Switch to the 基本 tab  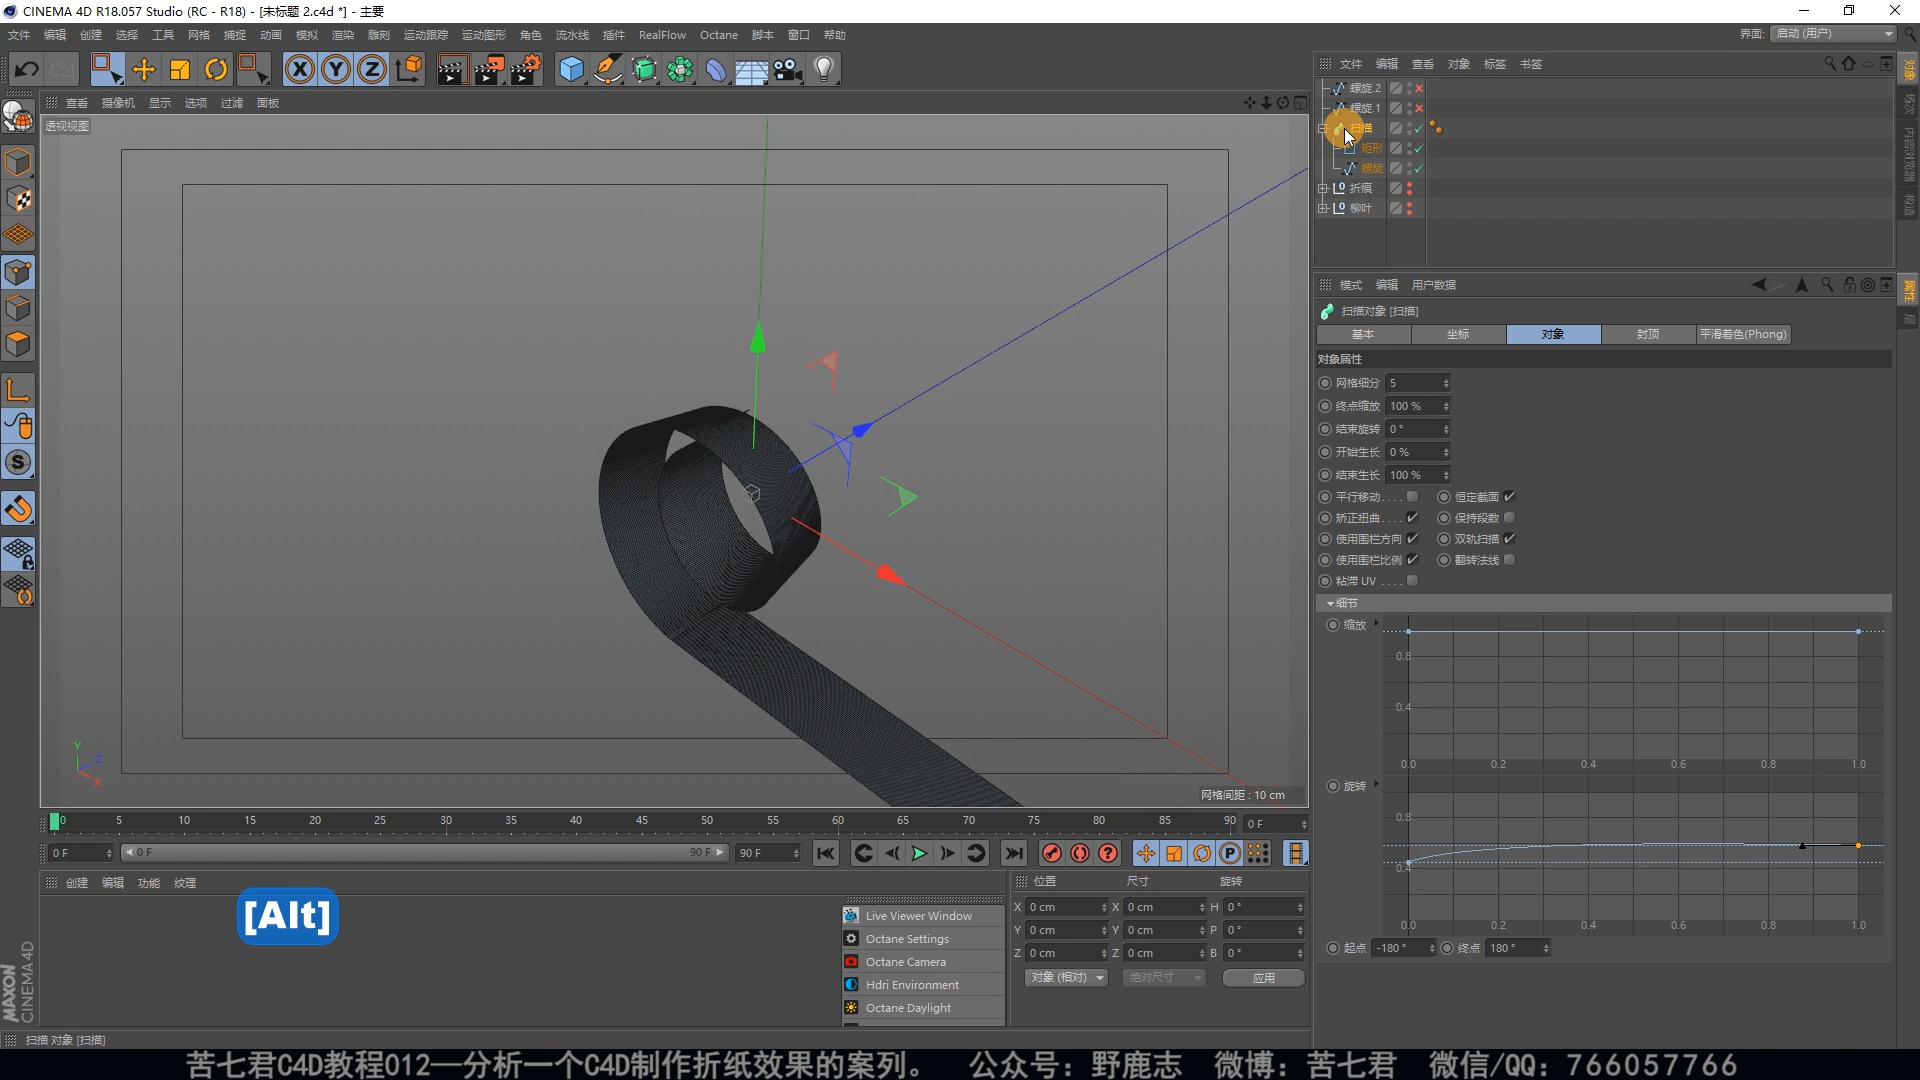coord(1363,334)
